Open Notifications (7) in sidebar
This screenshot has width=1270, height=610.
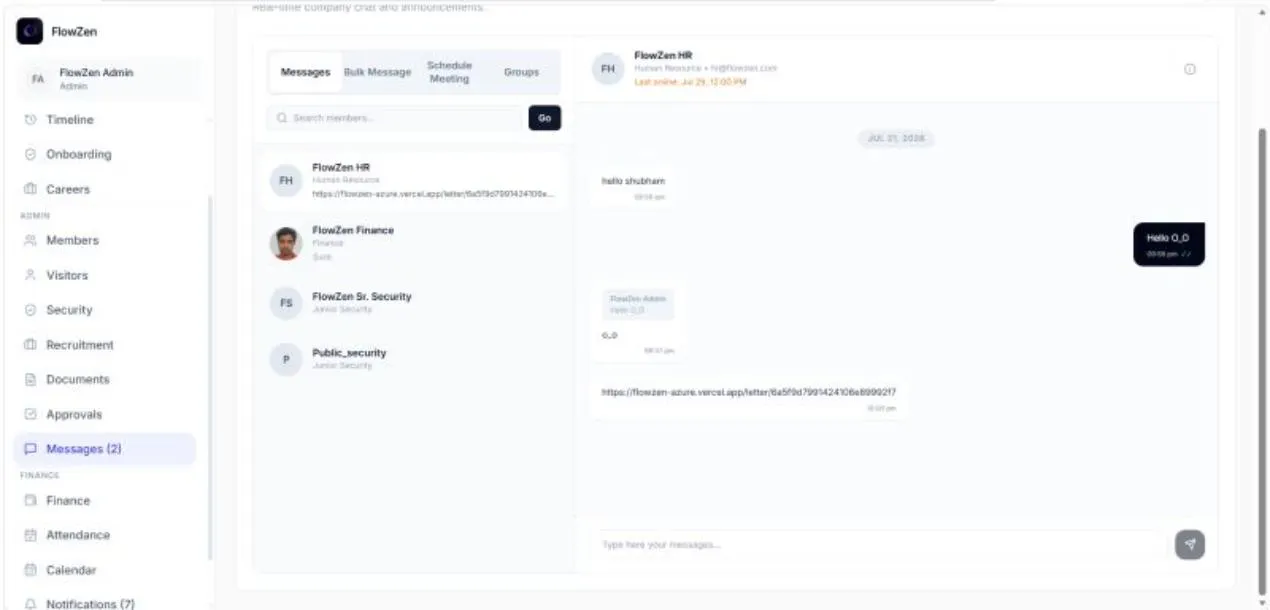click(90, 604)
